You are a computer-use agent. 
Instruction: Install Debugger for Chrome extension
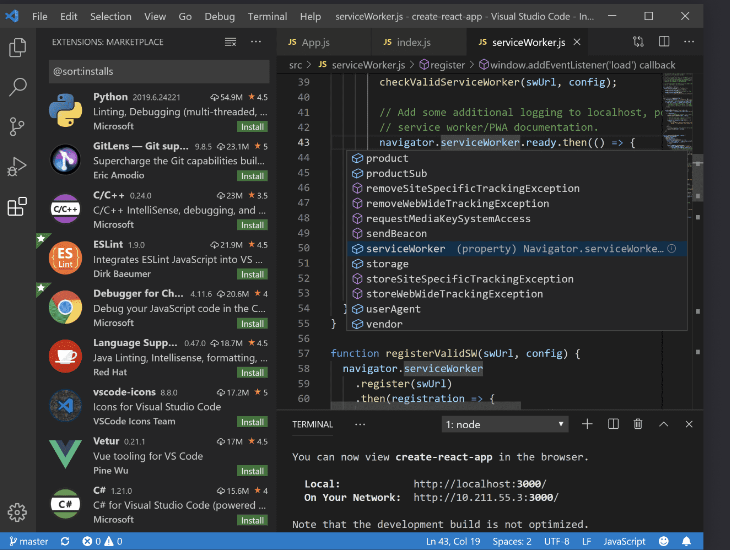pyautogui.click(x=252, y=324)
